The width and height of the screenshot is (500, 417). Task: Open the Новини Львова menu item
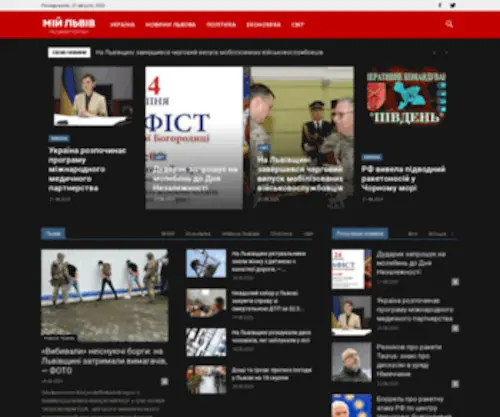pyautogui.click(x=170, y=25)
